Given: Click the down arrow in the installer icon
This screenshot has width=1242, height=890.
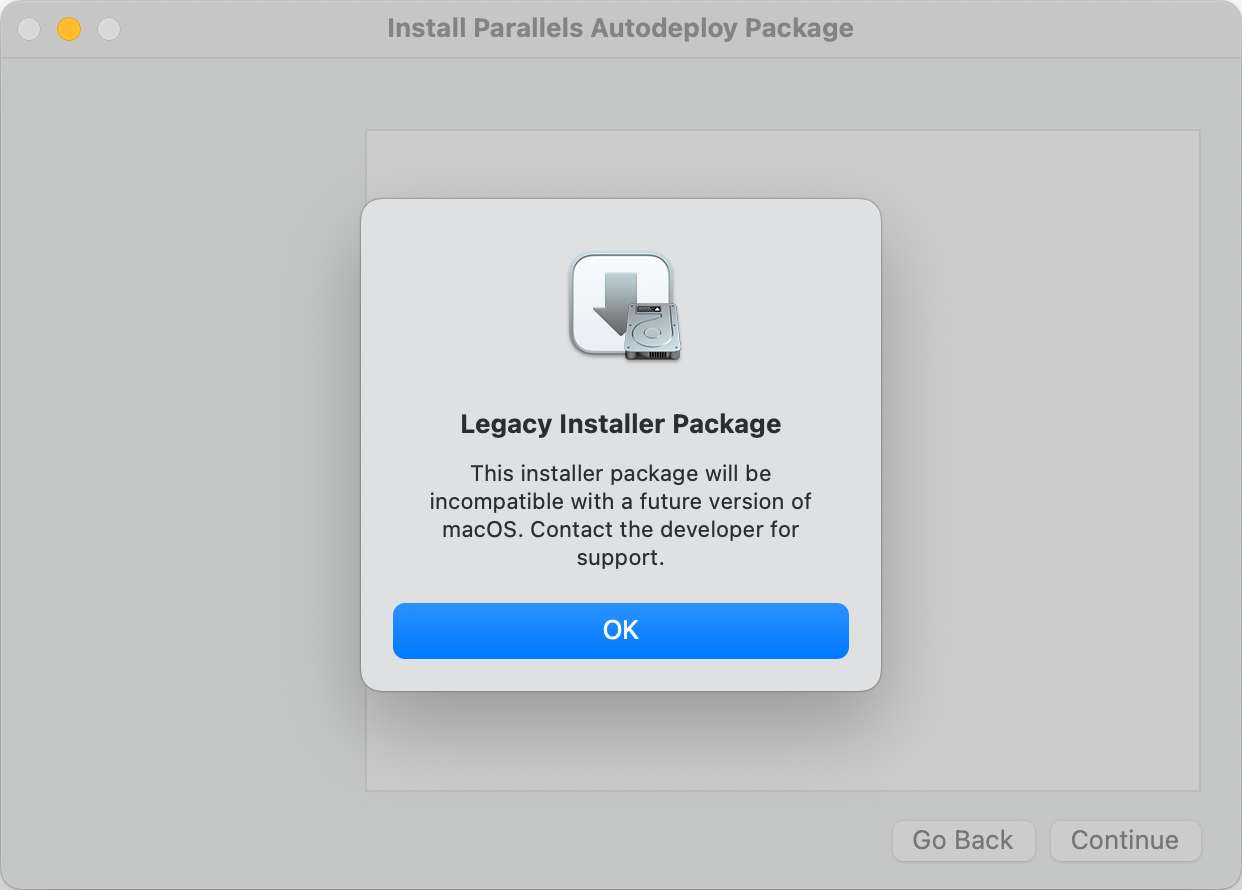Looking at the screenshot, I should [610, 300].
